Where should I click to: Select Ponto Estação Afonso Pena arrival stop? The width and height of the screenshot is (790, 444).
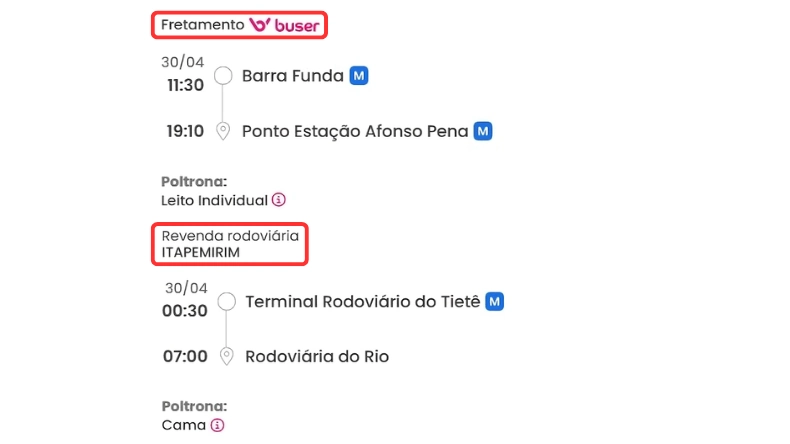coord(355,131)
